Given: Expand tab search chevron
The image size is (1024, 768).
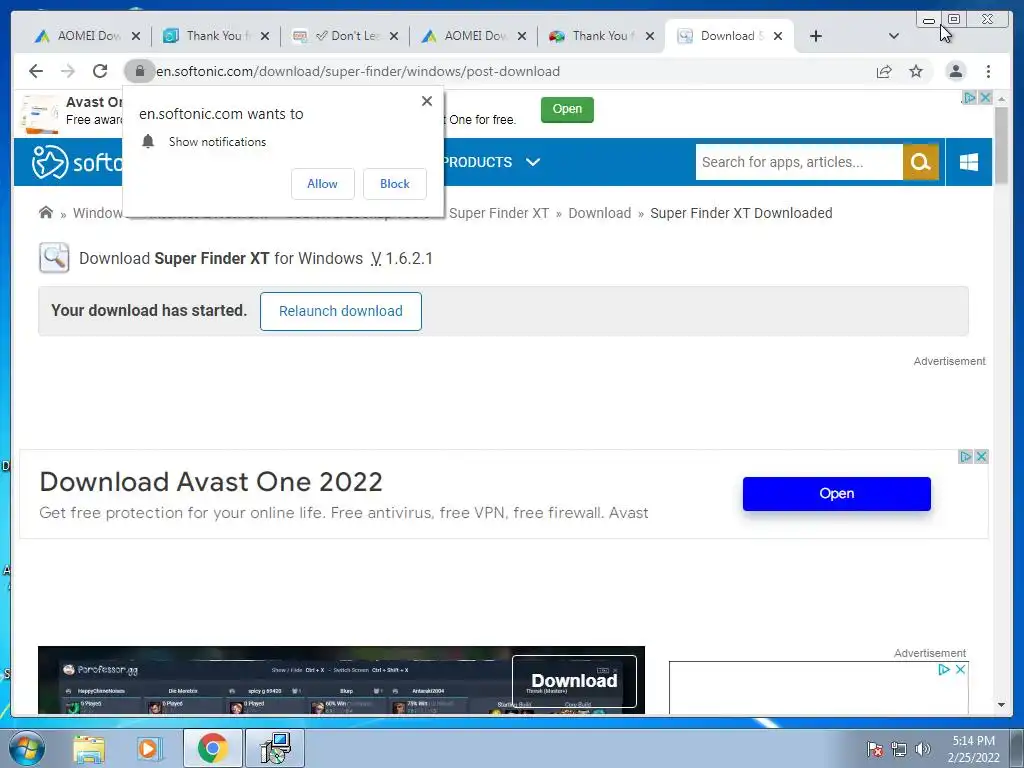Looking at the screenshot, I should click(894, 36).
